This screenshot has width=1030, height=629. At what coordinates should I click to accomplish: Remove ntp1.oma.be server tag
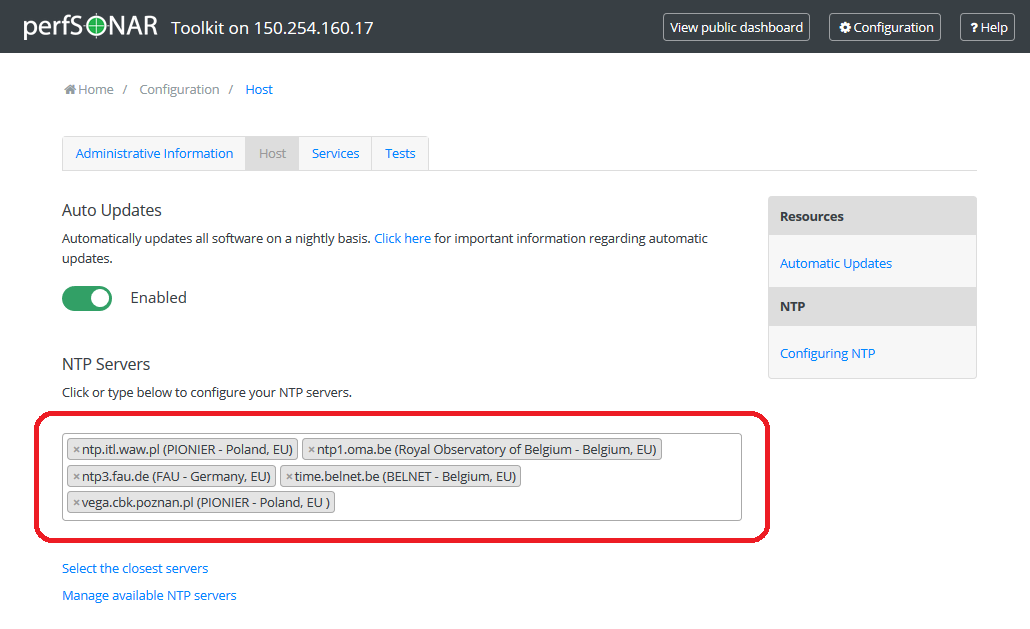(x=311, y=450)
